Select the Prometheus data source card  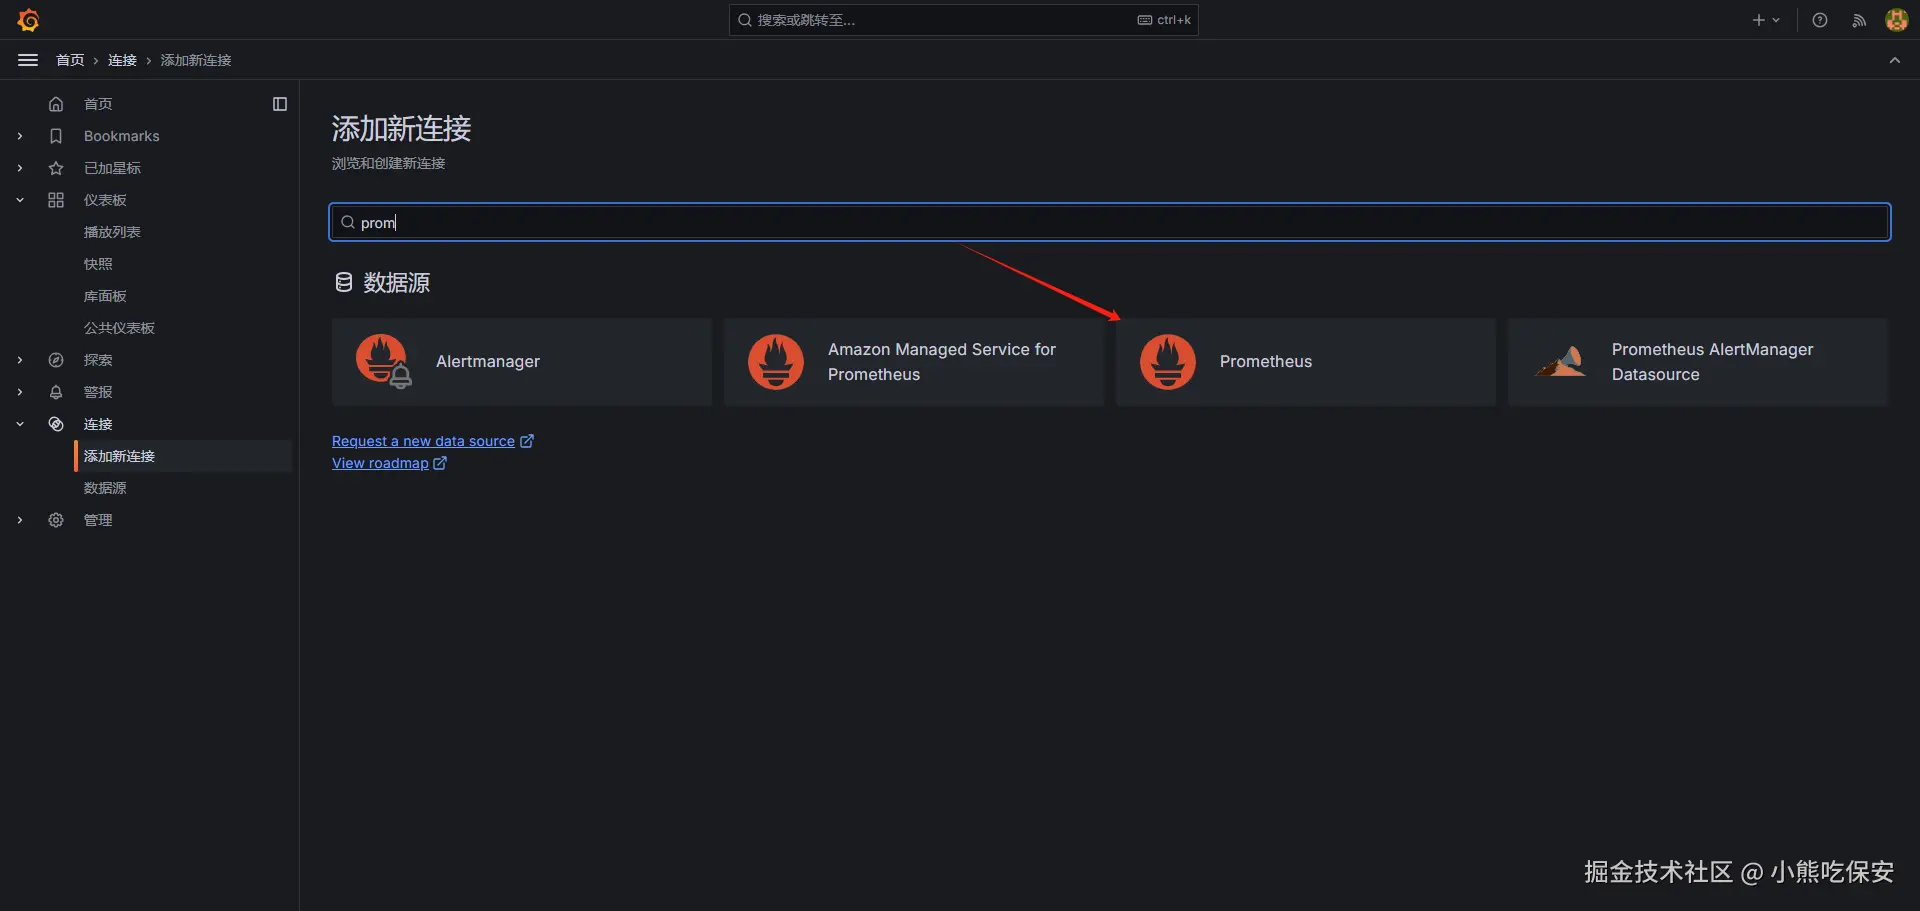(x=1306, y=362)
